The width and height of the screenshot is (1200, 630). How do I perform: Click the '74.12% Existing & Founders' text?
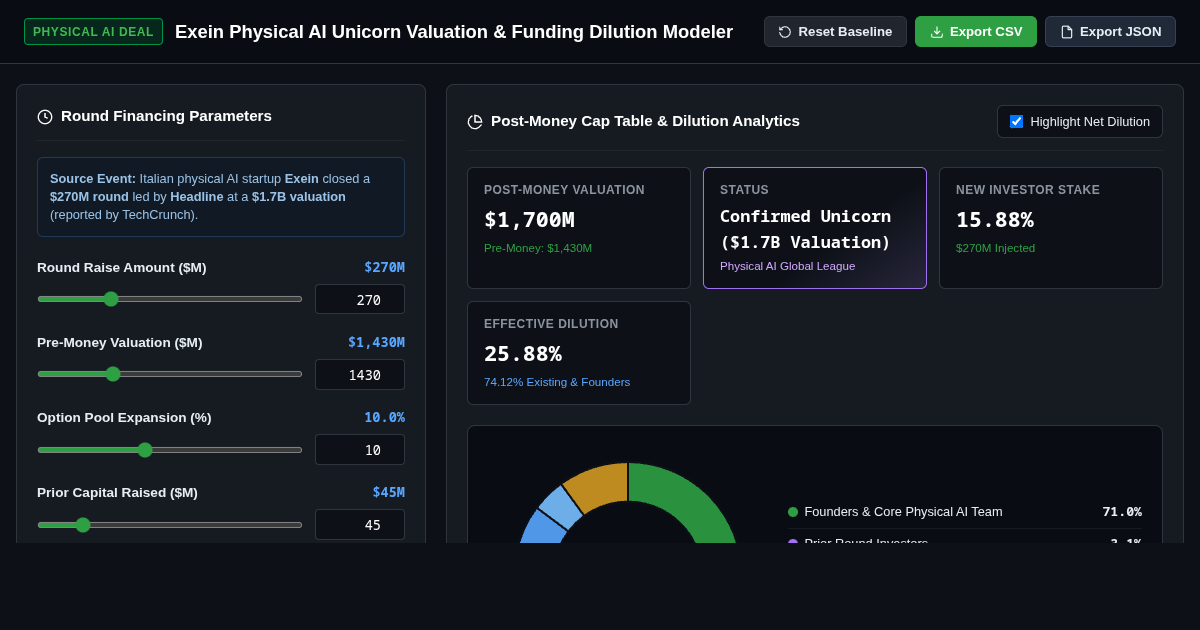coord(557,382)
